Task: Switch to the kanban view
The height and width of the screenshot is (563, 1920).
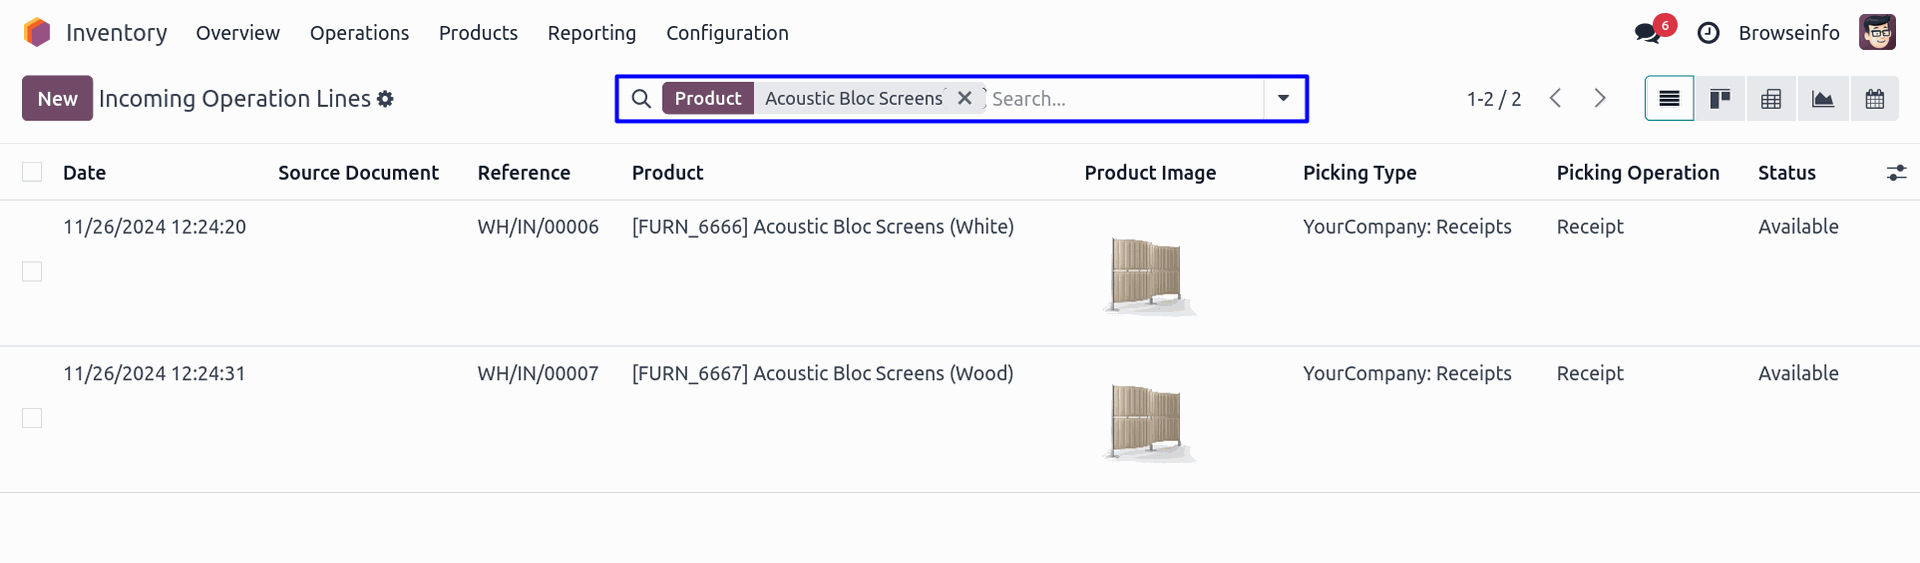Action: 1720,99
